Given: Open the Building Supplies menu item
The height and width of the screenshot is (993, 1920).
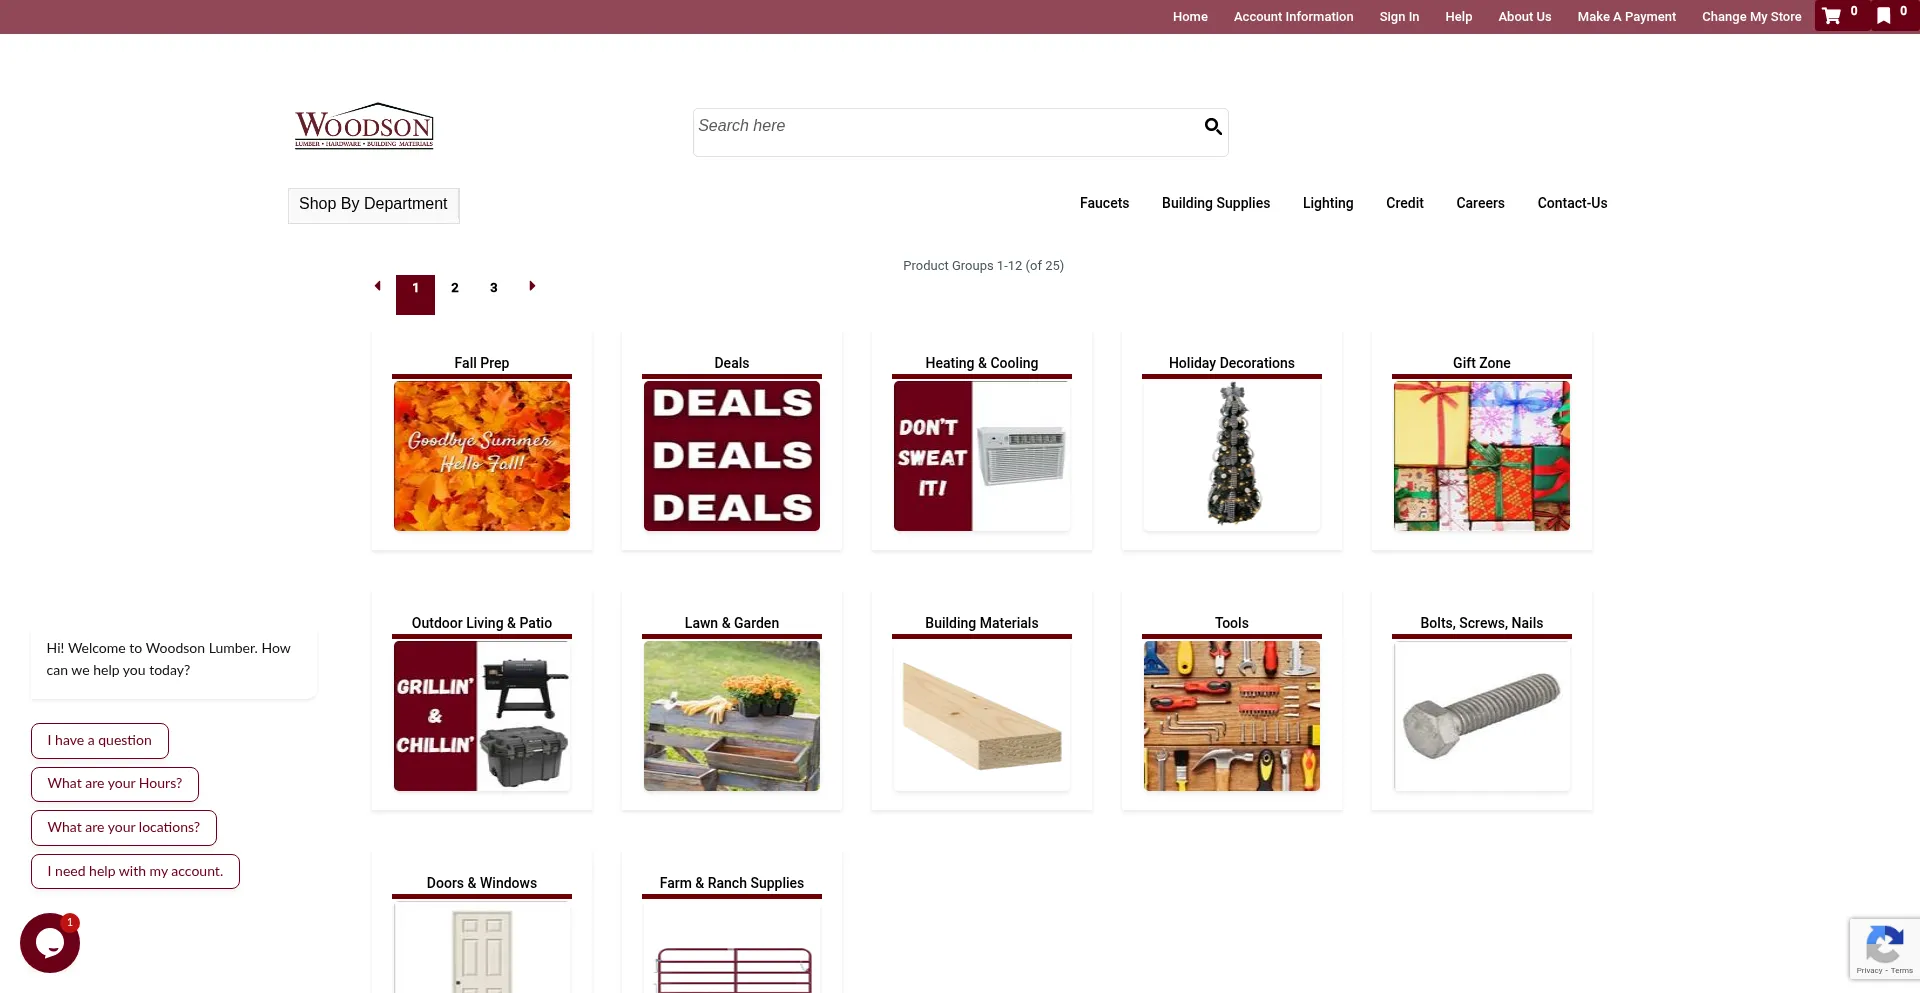Looking at the screenshot, I should pyautogui.click(x=1216, y=203).
